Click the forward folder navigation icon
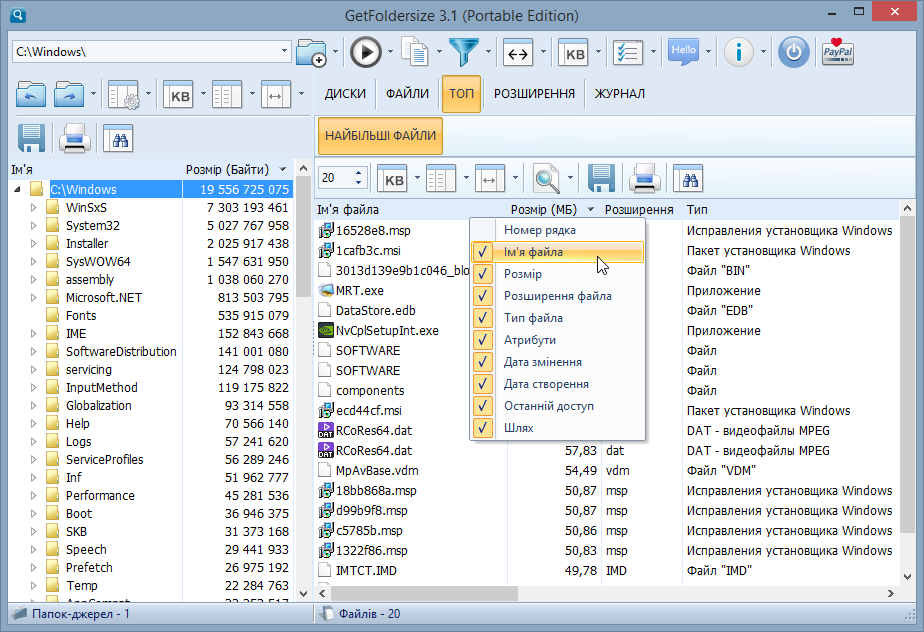Image resolution: width=924 pixels, height=632 pixels. [69, 94]
